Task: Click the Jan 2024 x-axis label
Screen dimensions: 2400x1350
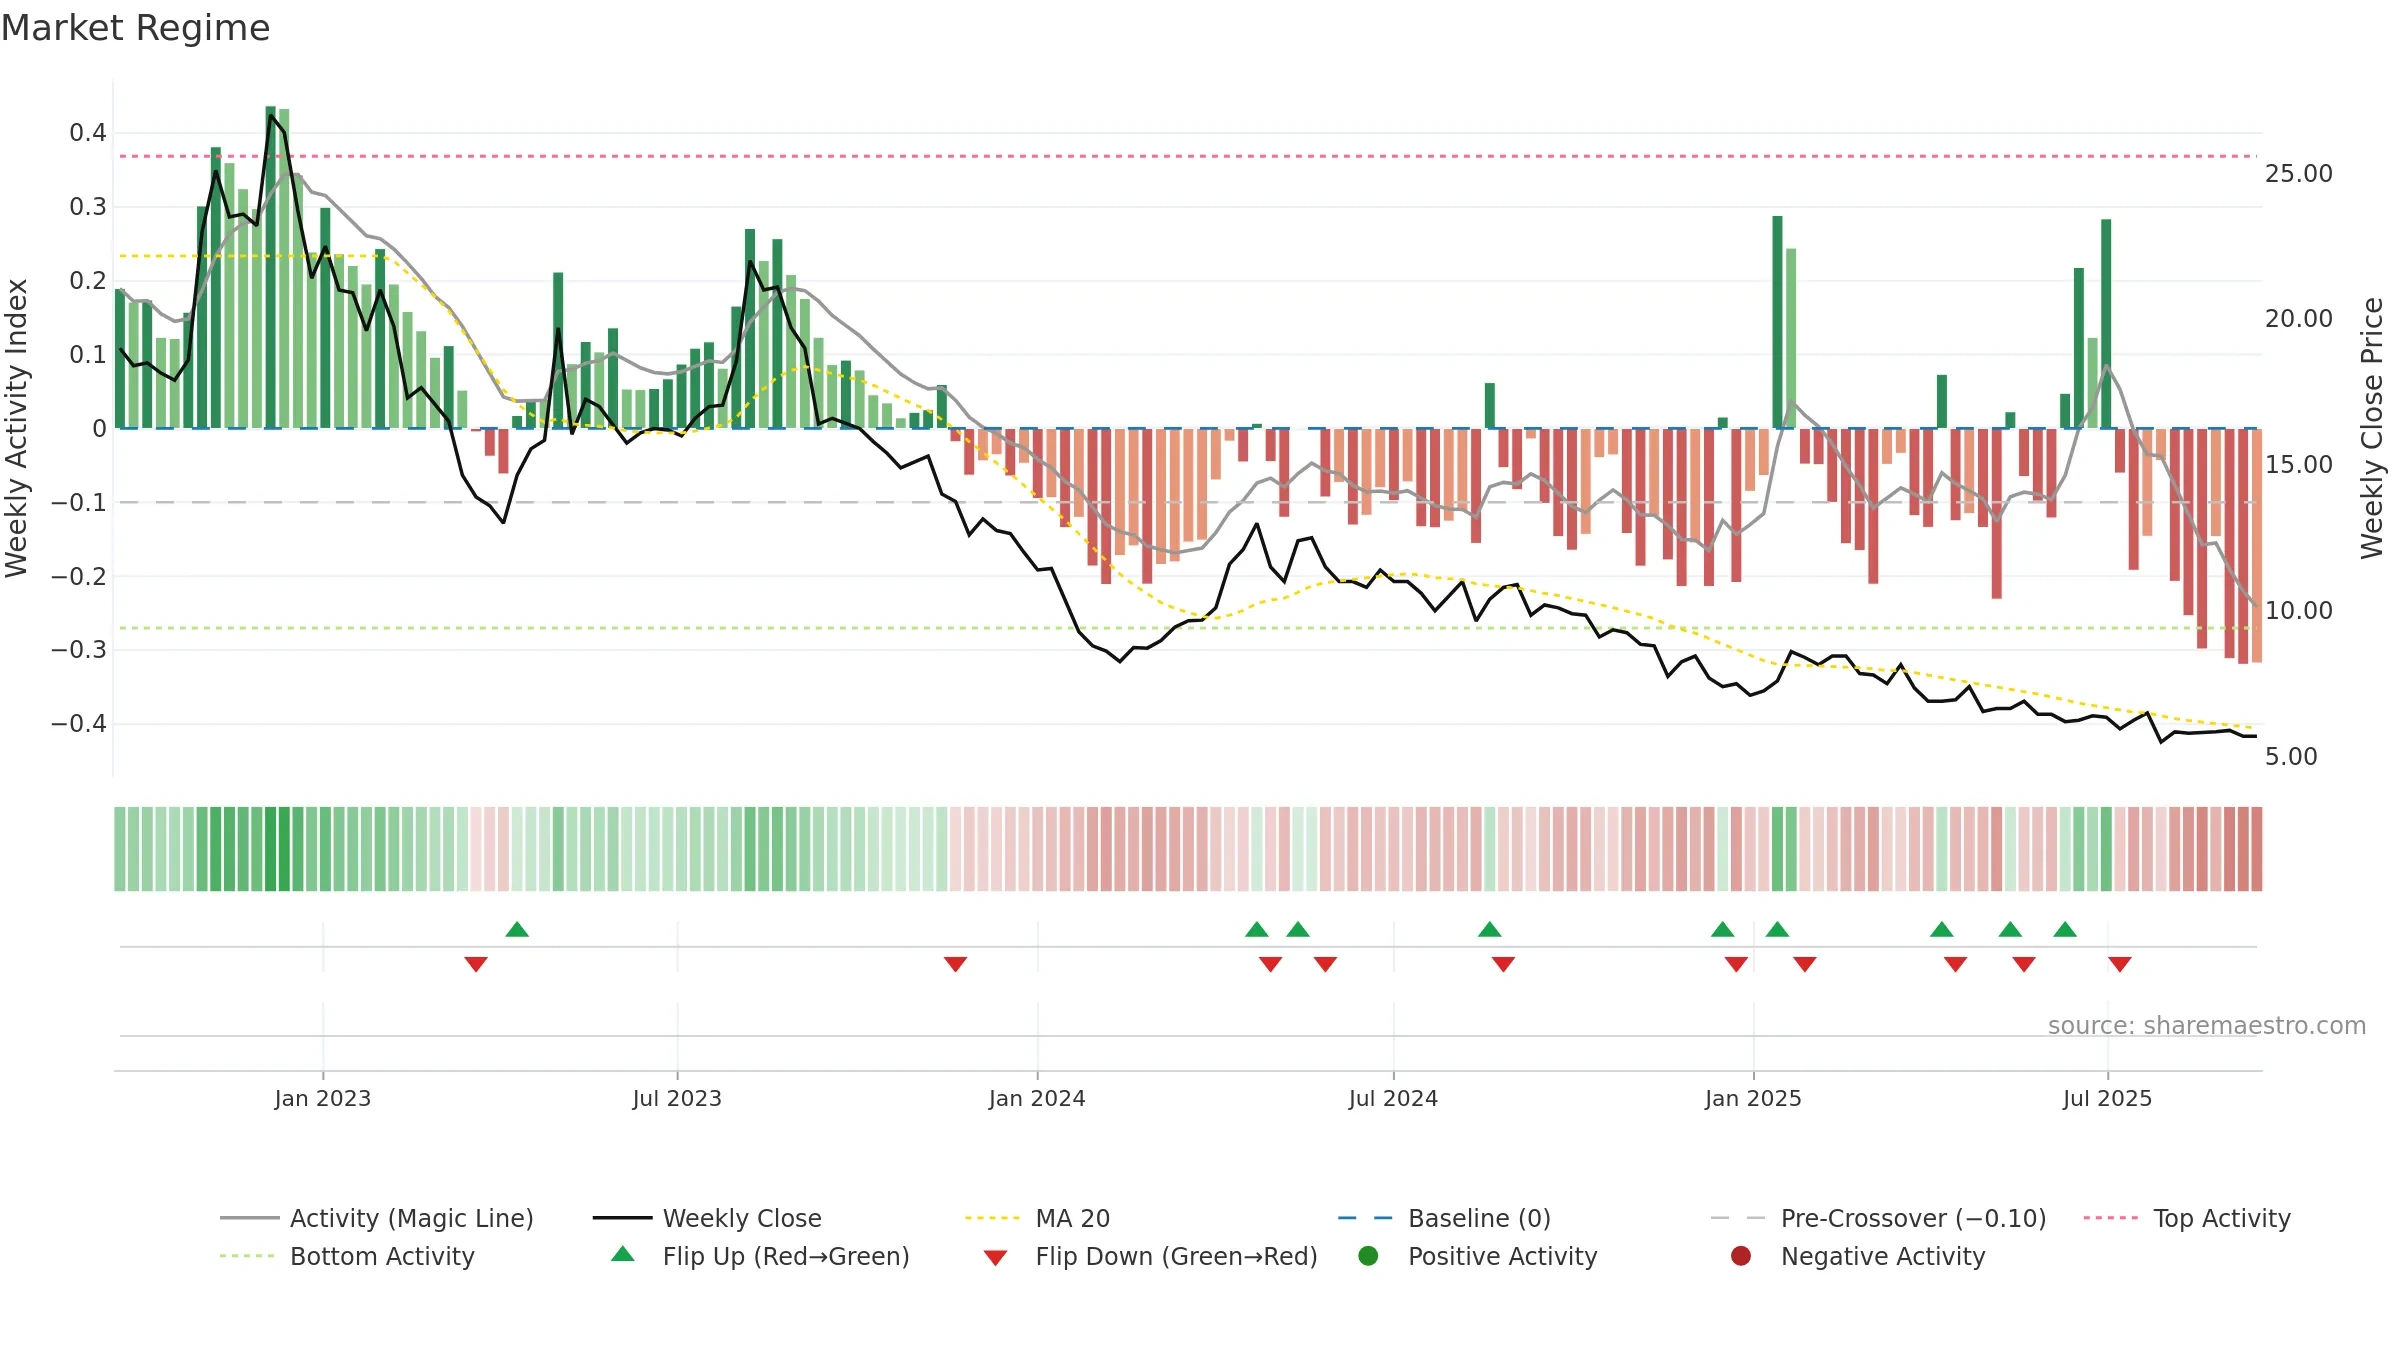Action: 1037,1098
